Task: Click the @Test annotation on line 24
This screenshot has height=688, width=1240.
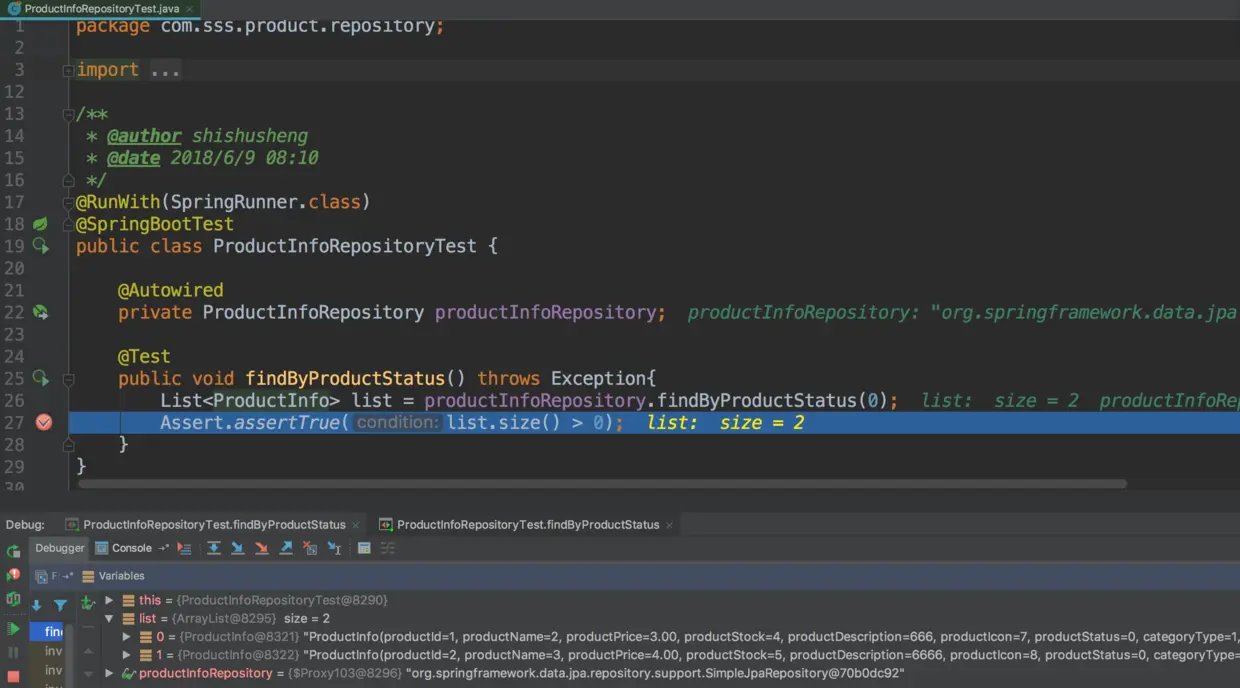Action: click(144, 356)
